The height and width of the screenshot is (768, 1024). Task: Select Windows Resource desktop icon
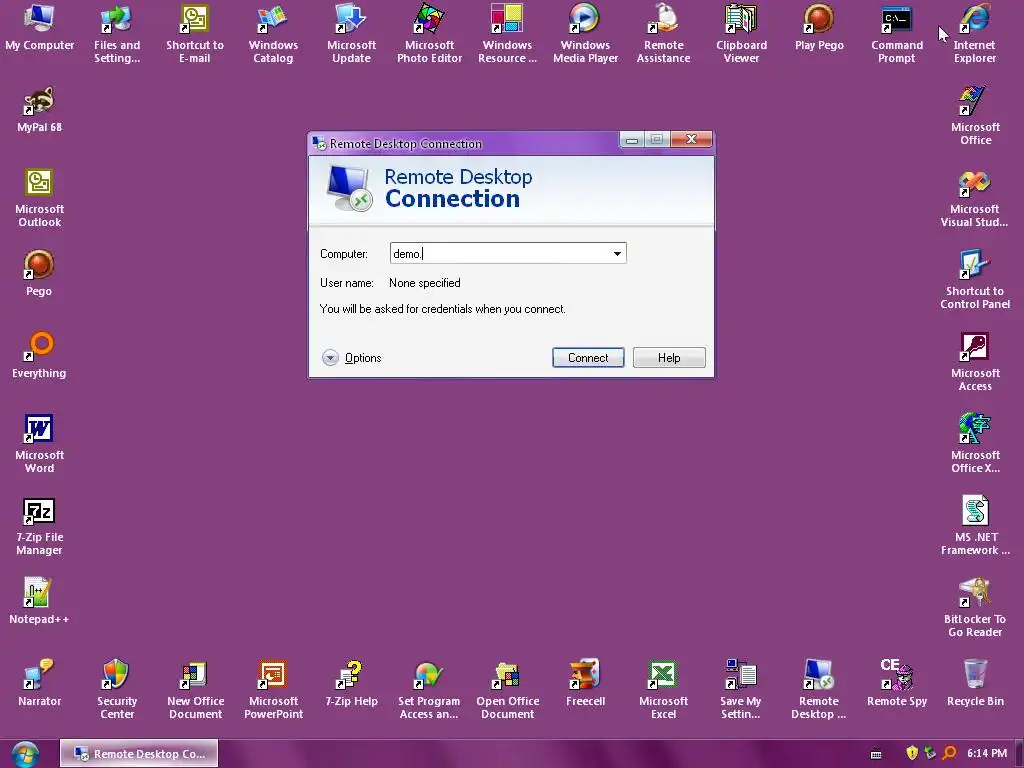click(507, 34)
